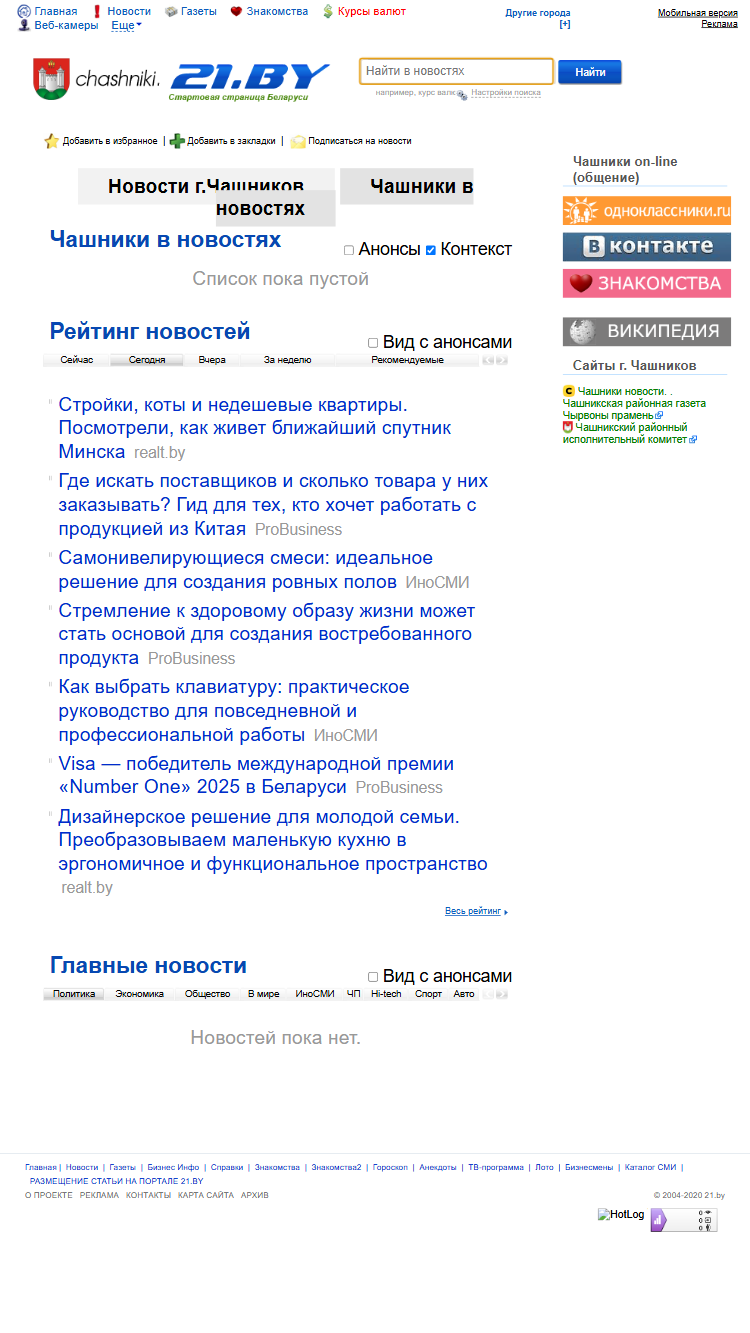Image resolution: width=750 pixels, height=1333 pixels.
Task: Open the grey Википедия banner
Action: click(646, 331)
